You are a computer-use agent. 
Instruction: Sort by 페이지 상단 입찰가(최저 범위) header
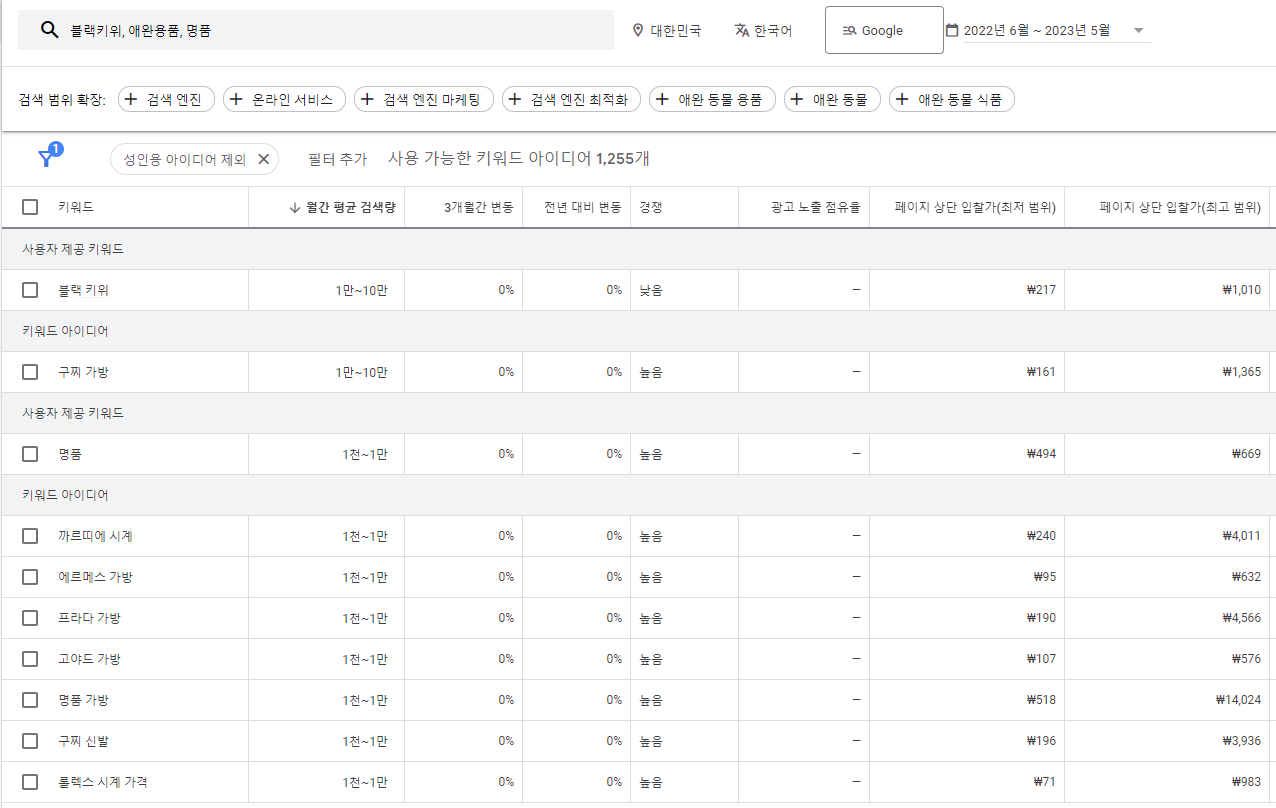[x=977, y=207]
